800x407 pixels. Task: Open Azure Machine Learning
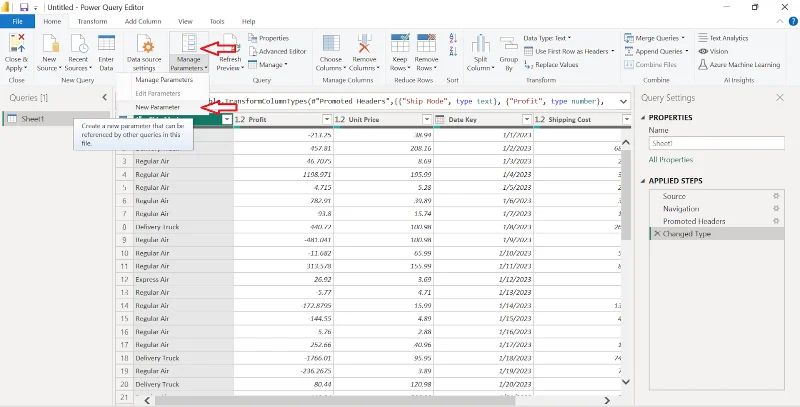[739, 65]
